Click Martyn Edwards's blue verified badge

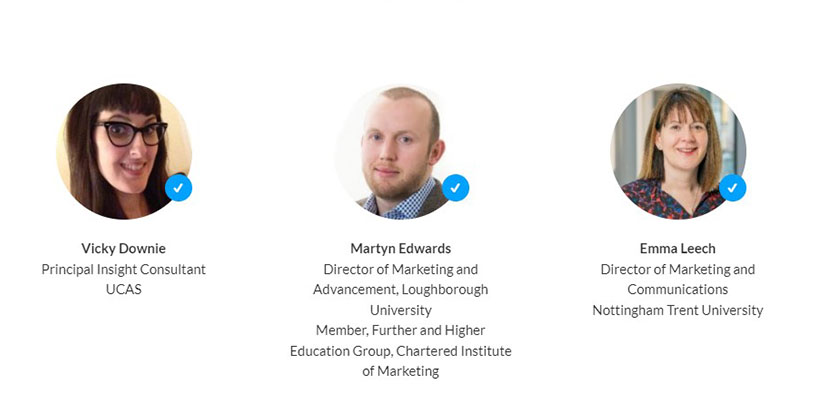click(455, 187)
